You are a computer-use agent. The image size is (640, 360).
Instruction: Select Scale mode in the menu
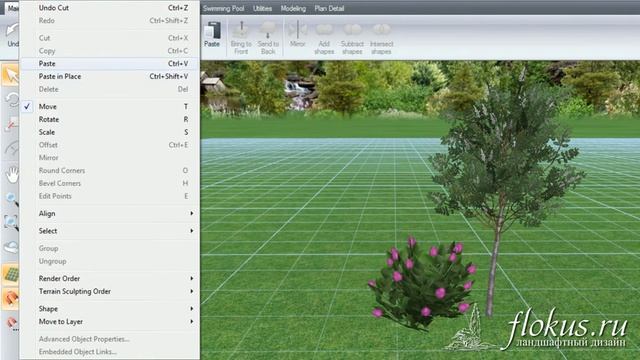110,132
